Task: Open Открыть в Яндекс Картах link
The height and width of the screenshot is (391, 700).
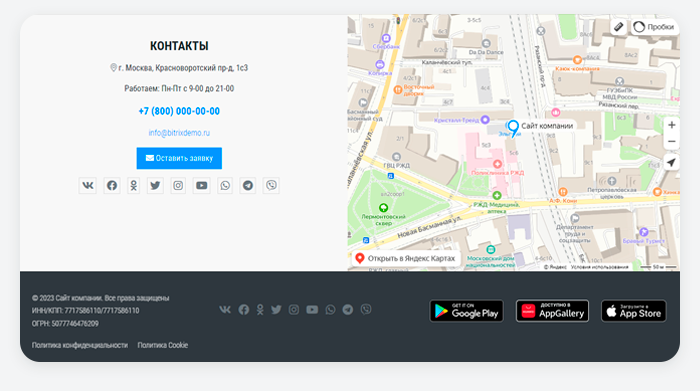Action: 406,258
